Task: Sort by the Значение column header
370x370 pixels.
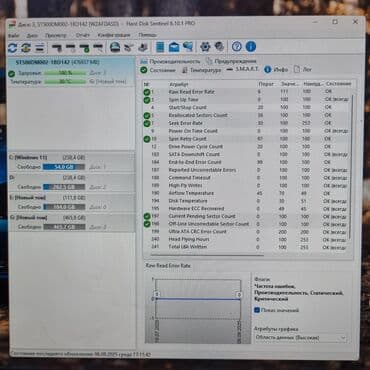Action: coord(289,84)
